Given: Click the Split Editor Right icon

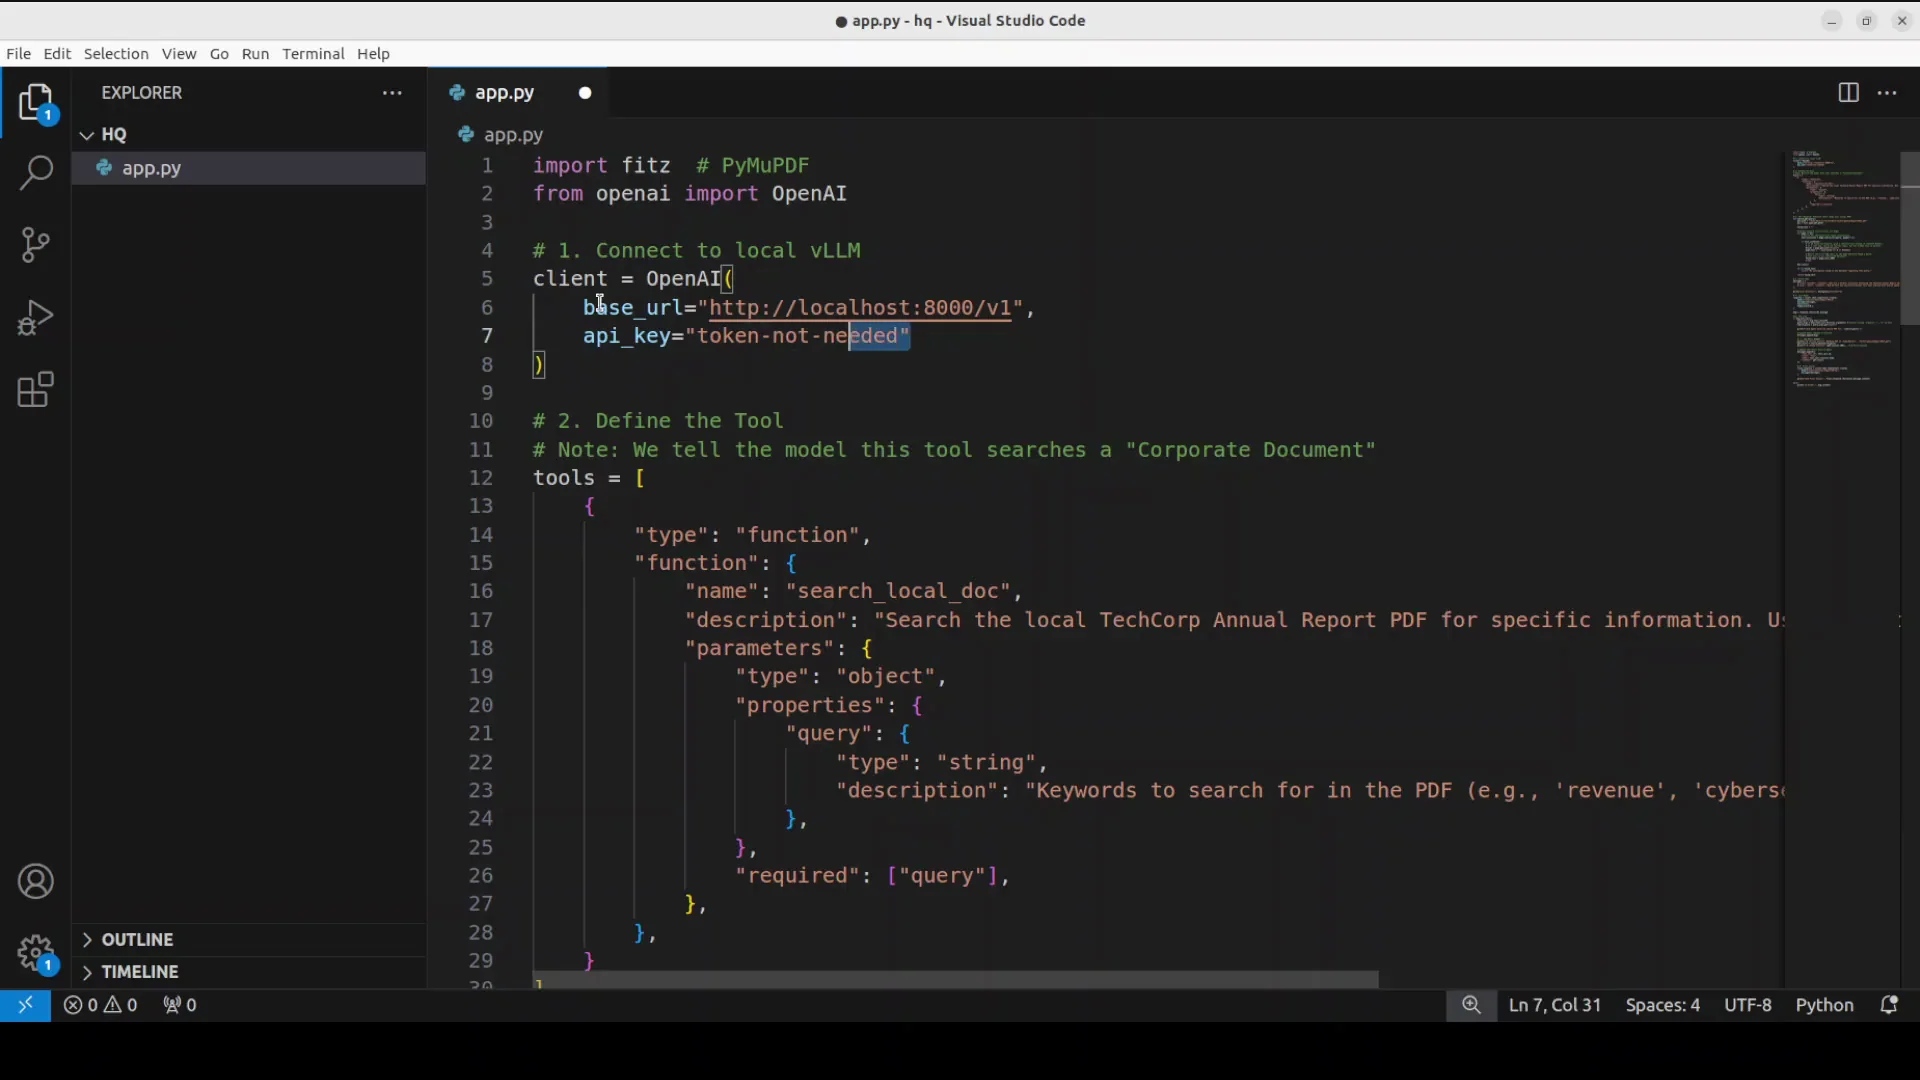Looking at the screenshot, I should [x=1848, y=93].
